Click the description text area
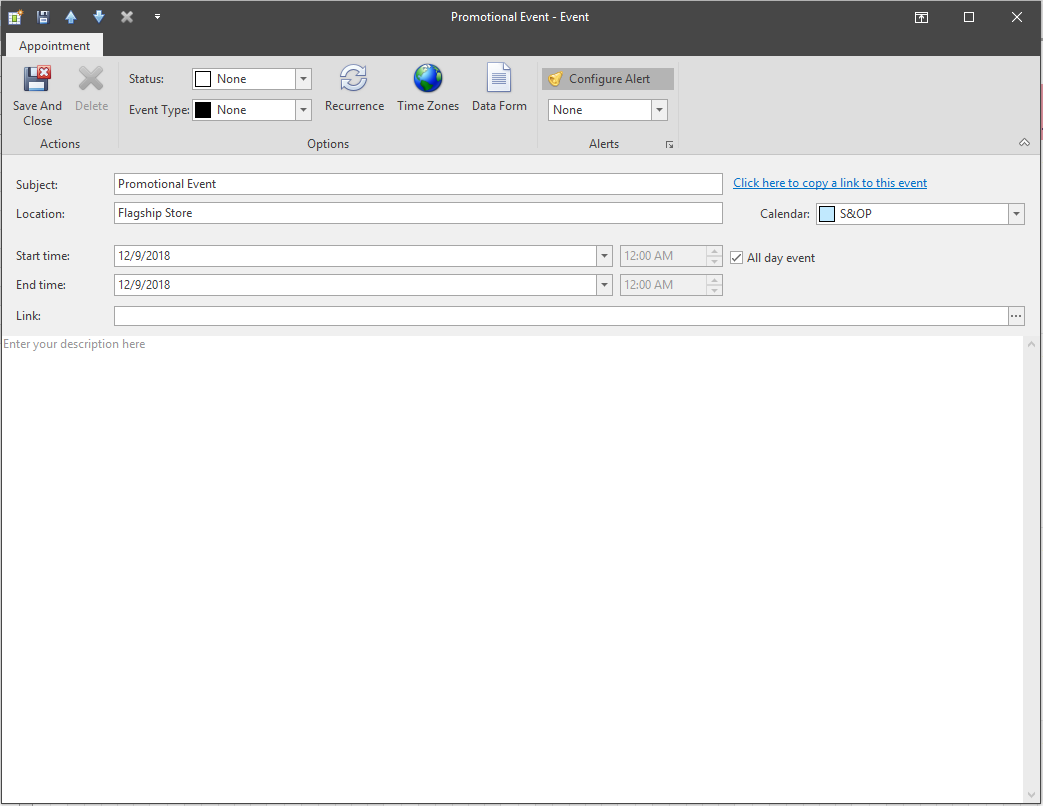 (512, 569)
